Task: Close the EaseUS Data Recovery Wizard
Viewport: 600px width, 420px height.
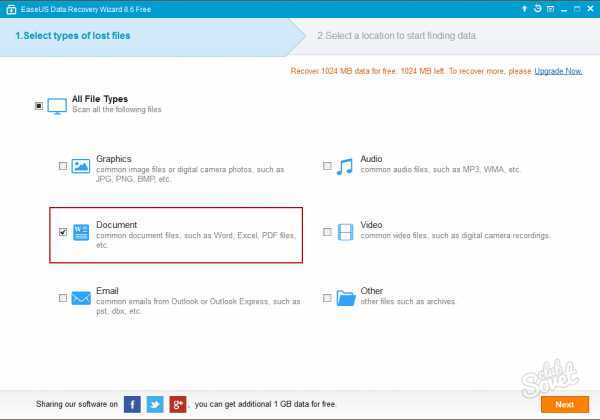Action: point(590,9)
